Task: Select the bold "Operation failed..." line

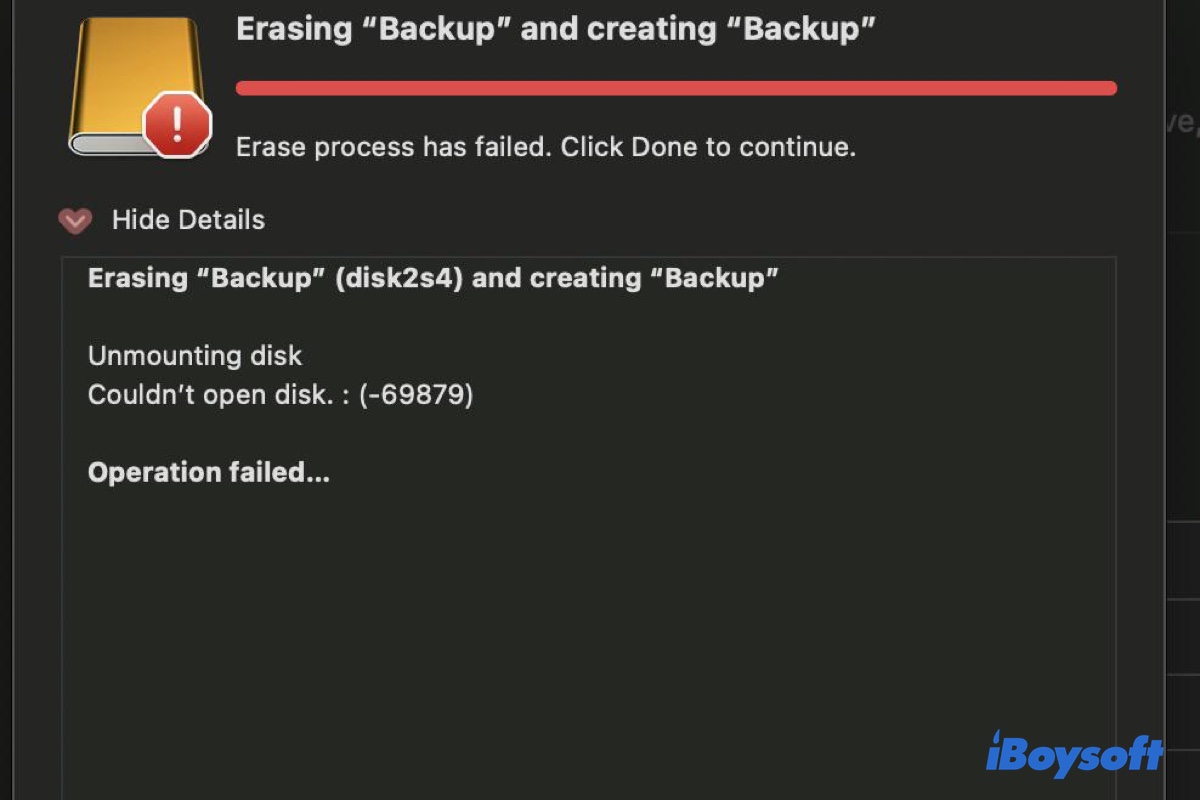Action: pos(208,472)
